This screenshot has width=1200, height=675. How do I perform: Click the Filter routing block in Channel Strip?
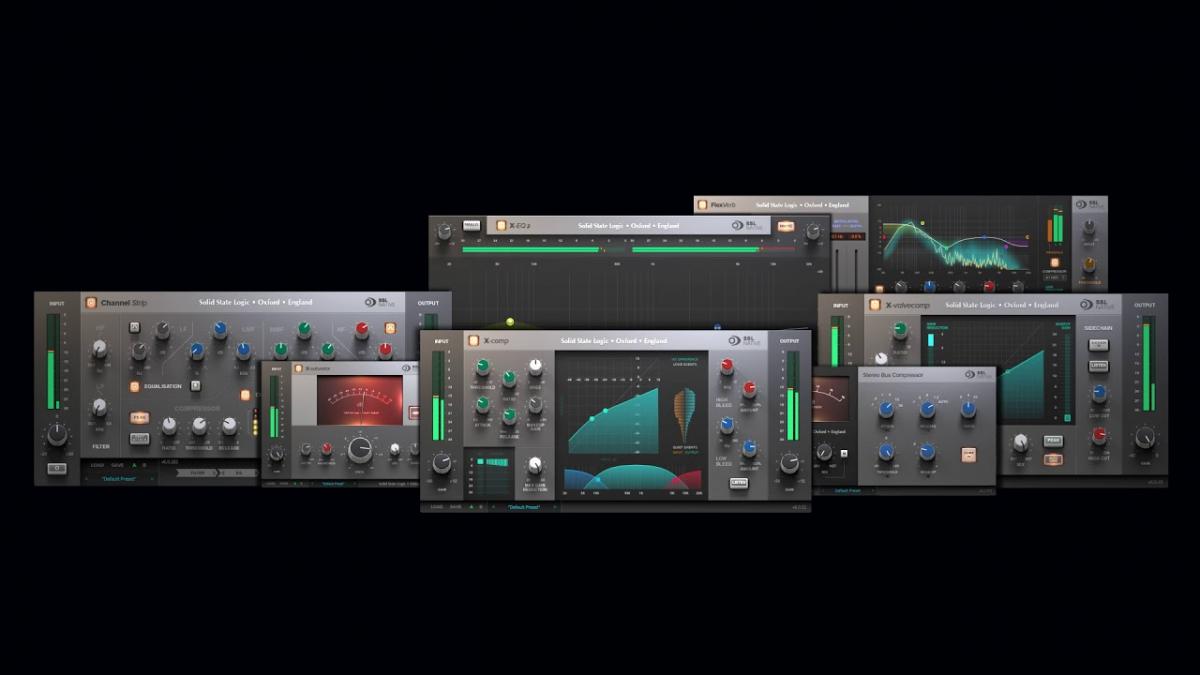tap(198, 472)
